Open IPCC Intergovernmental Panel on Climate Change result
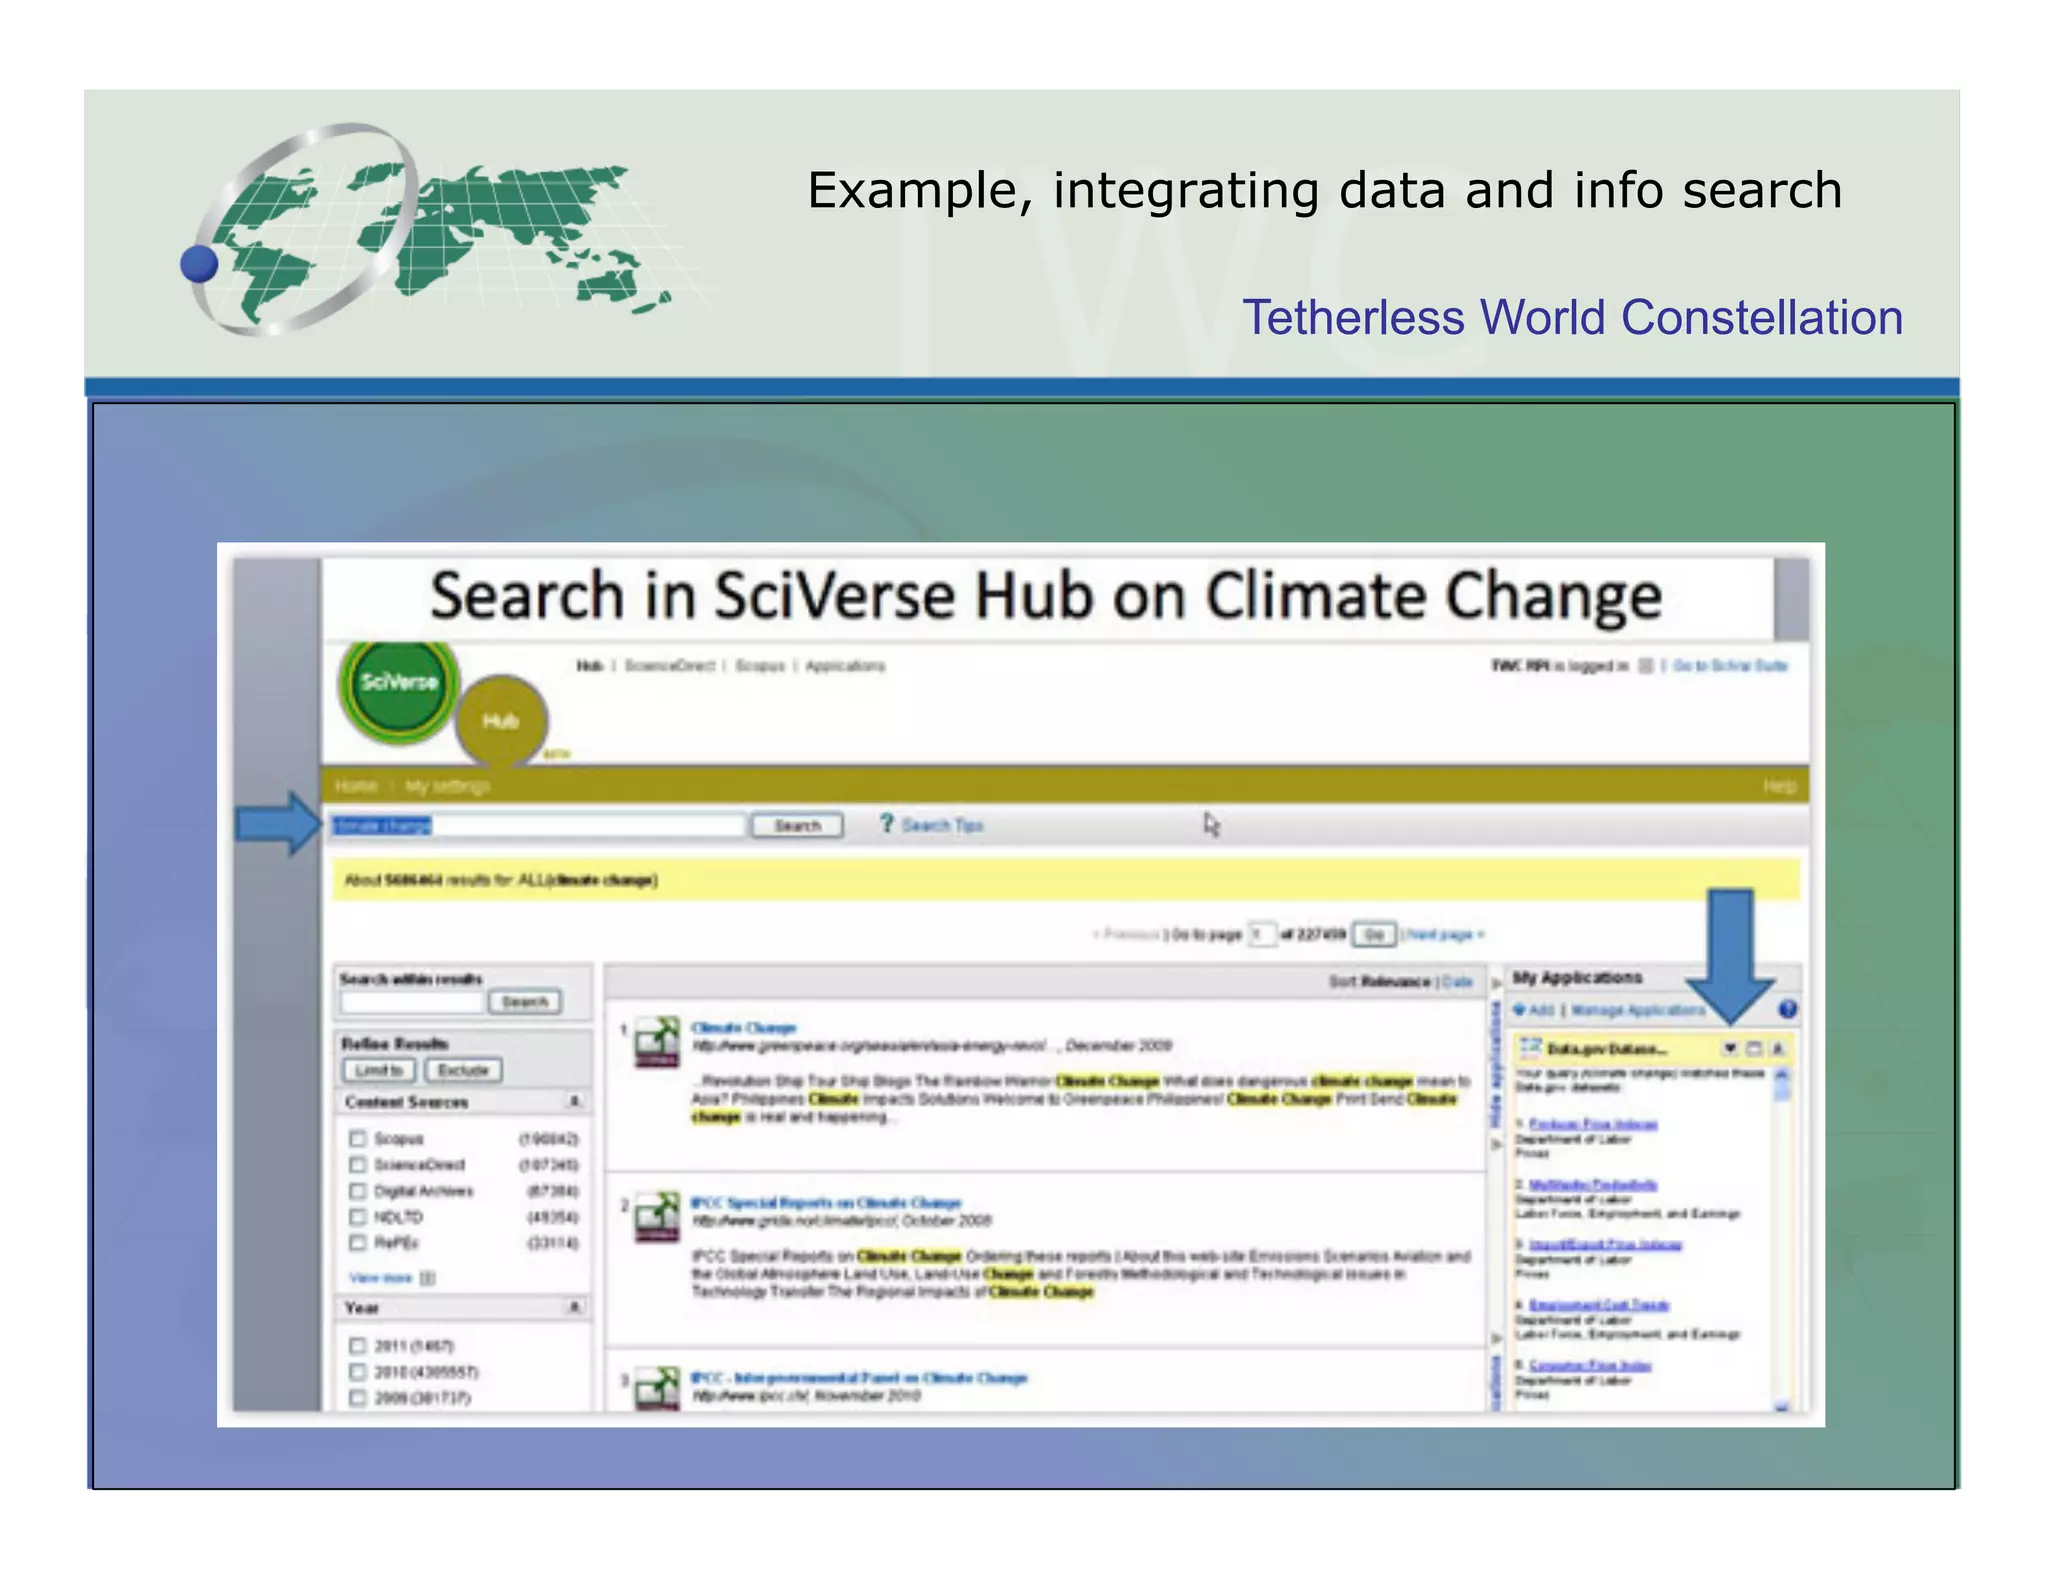Screen dimensions: 2048x1582 pos(859,1377)
